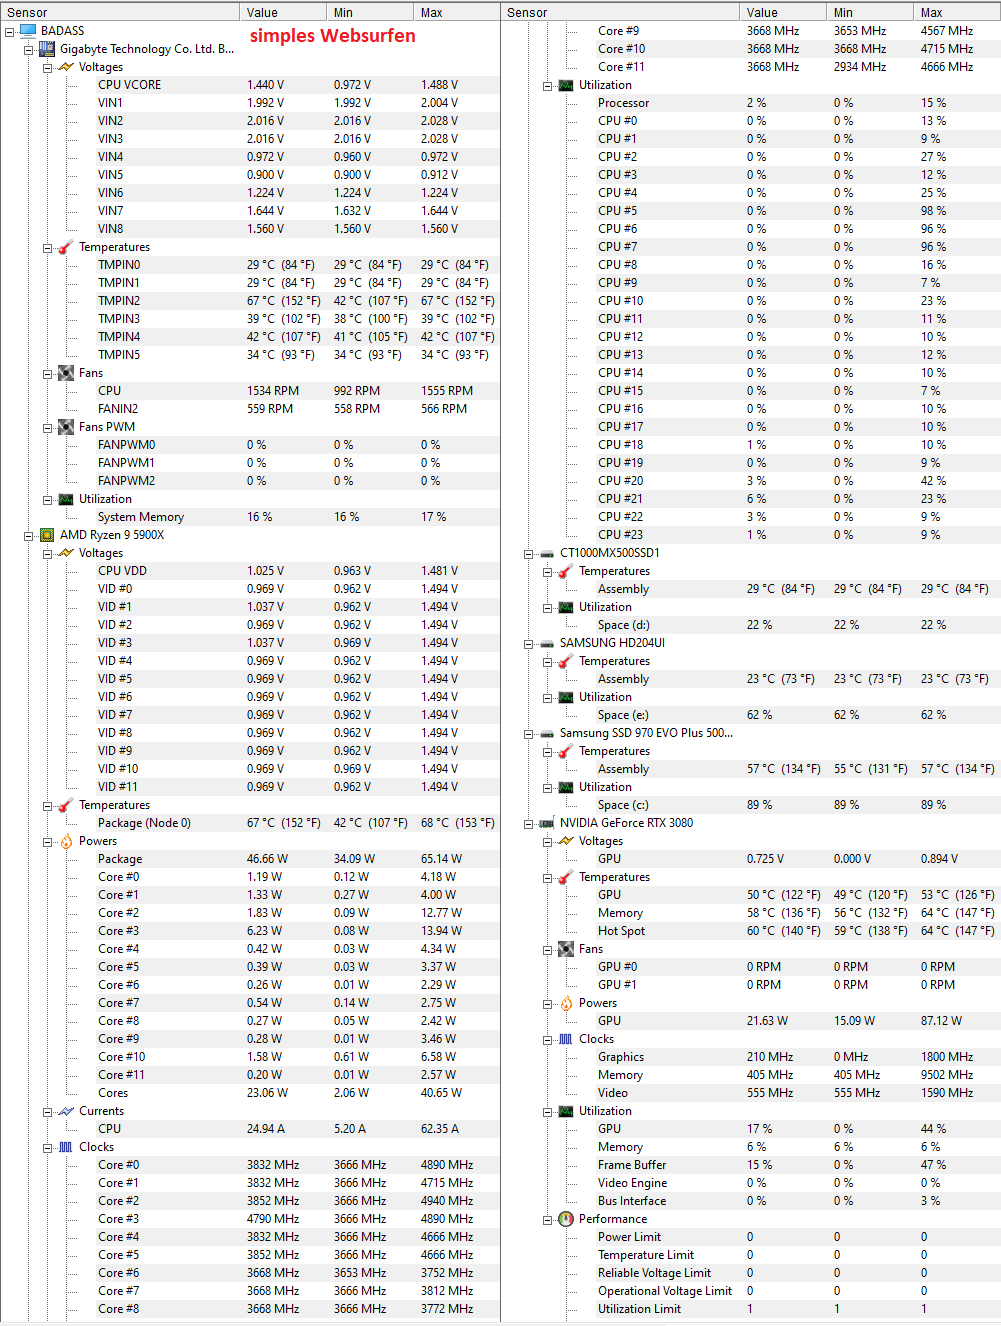Collapse the Performance group
The image size is (1001, 1326).
(x=548, y=1219)
